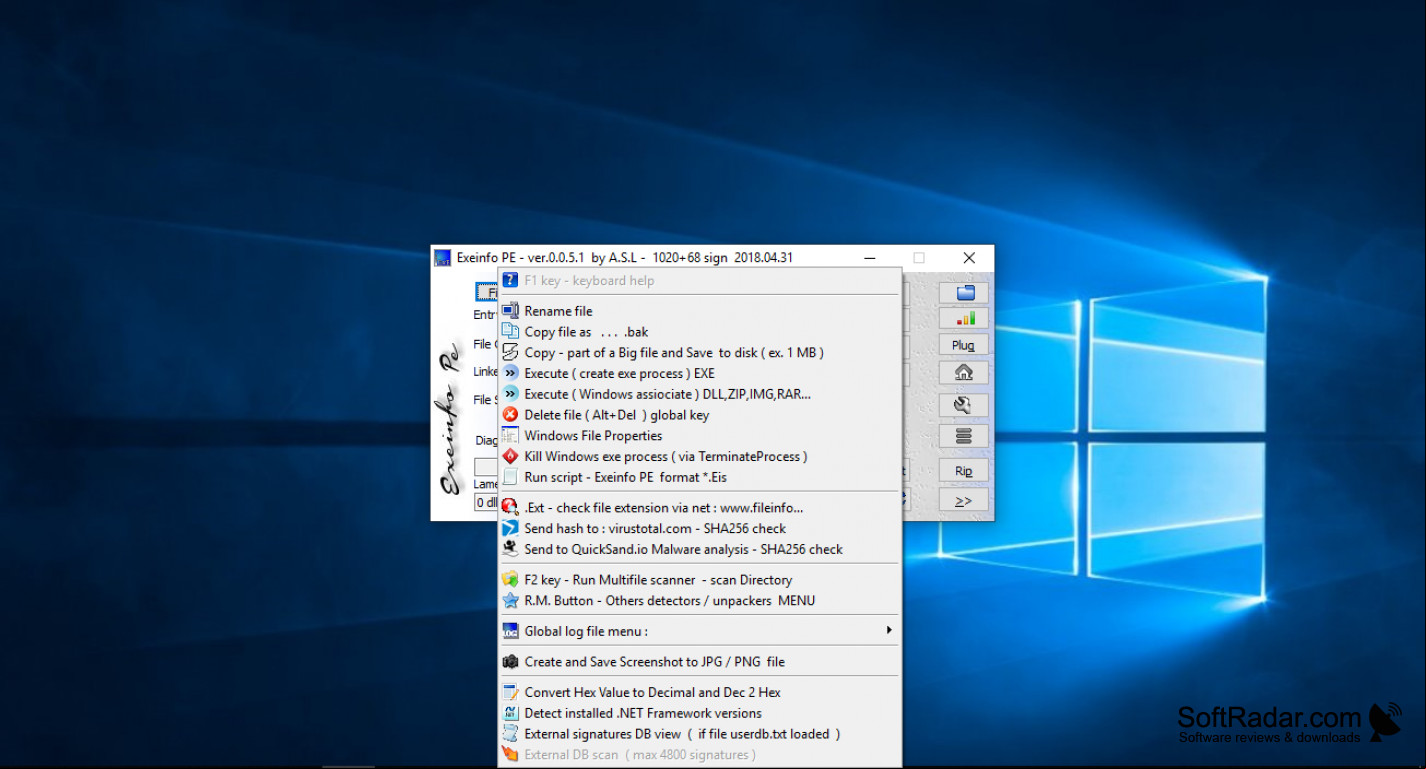Choose Detect installed .NET Framework versions

(x=699, y=713)
